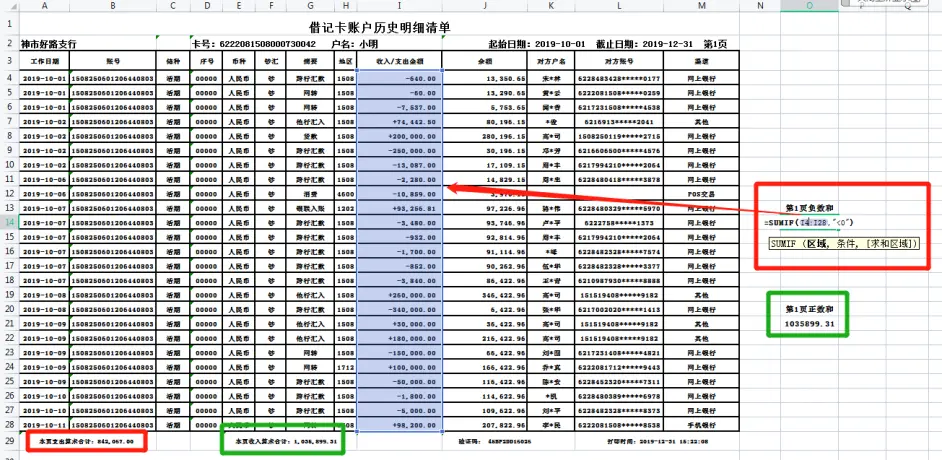The width and height of the screenshot is (942, 460).
Task: Click the balance cell 346,422.96
Action: 485,294
